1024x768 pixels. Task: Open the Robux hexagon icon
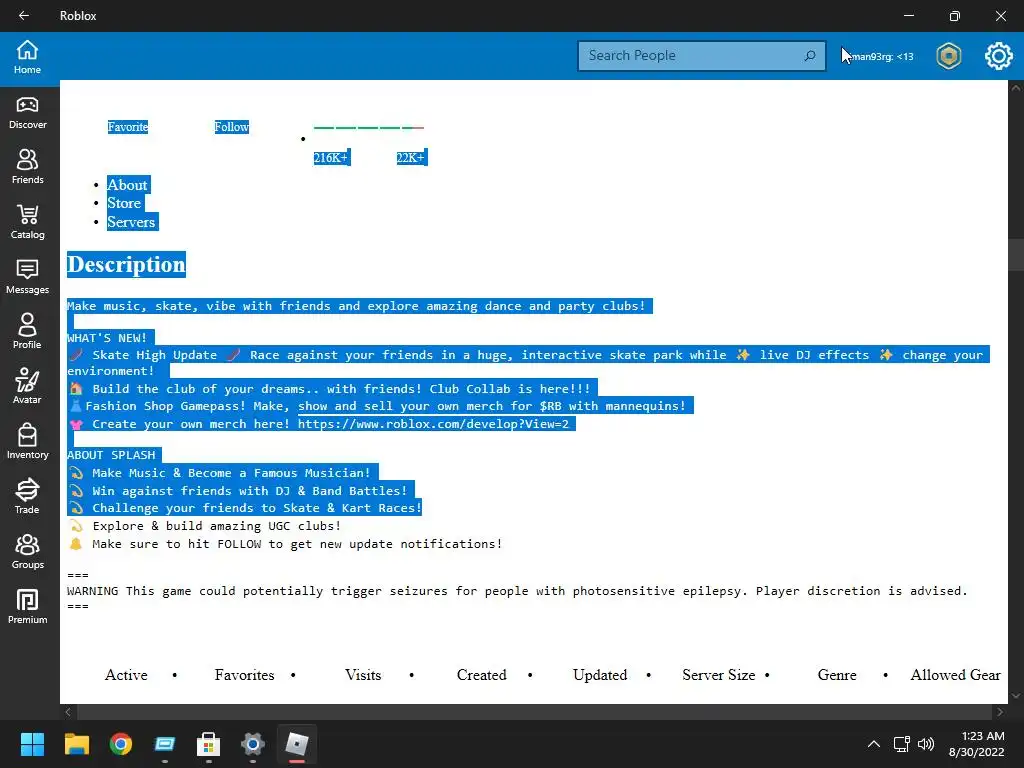(949, 56)
